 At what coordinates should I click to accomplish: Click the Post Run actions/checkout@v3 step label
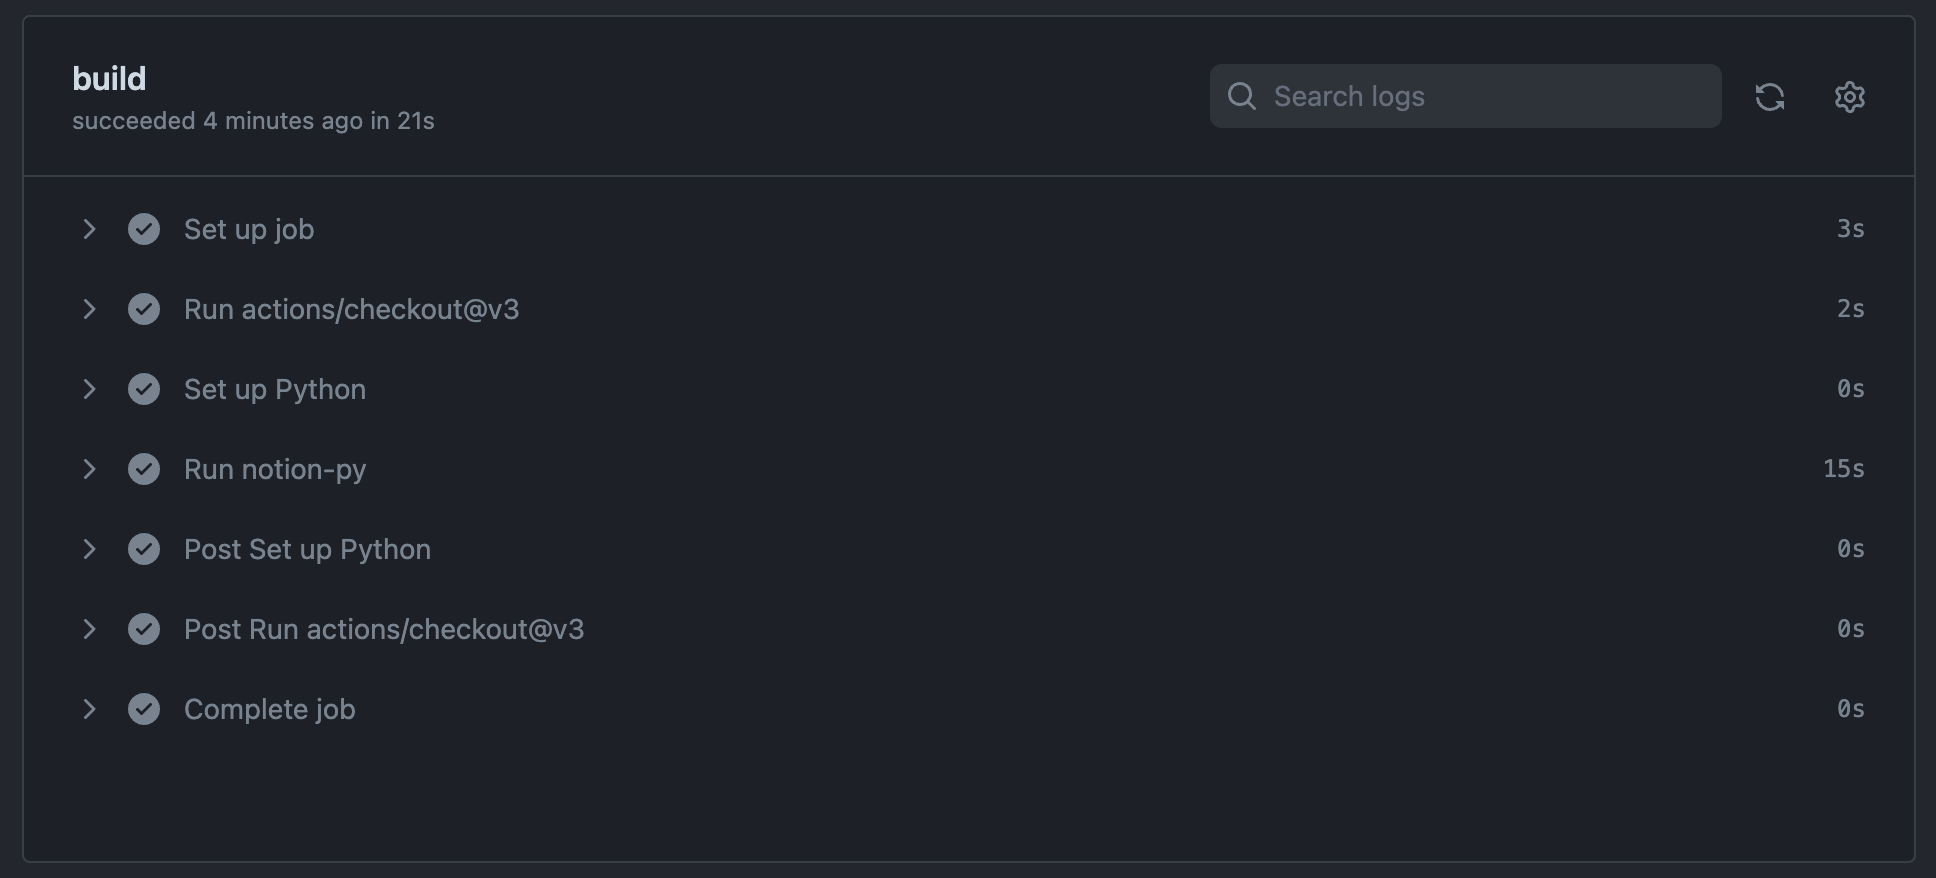click(x=384, y=629)
